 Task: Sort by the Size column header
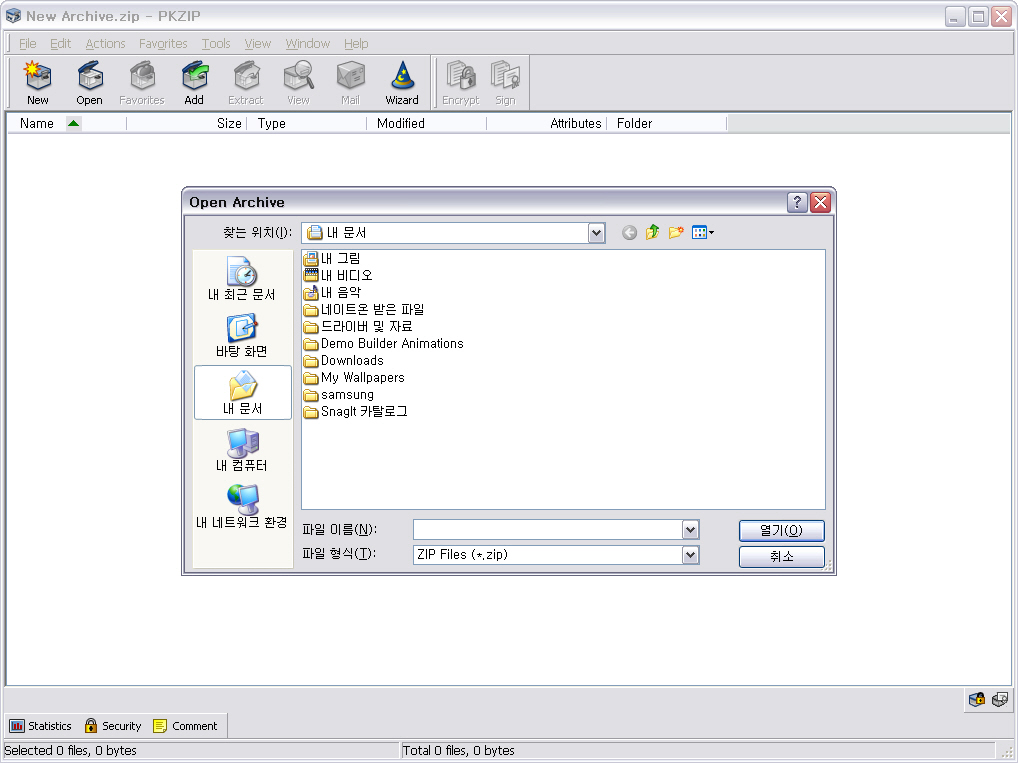(186, 123)
